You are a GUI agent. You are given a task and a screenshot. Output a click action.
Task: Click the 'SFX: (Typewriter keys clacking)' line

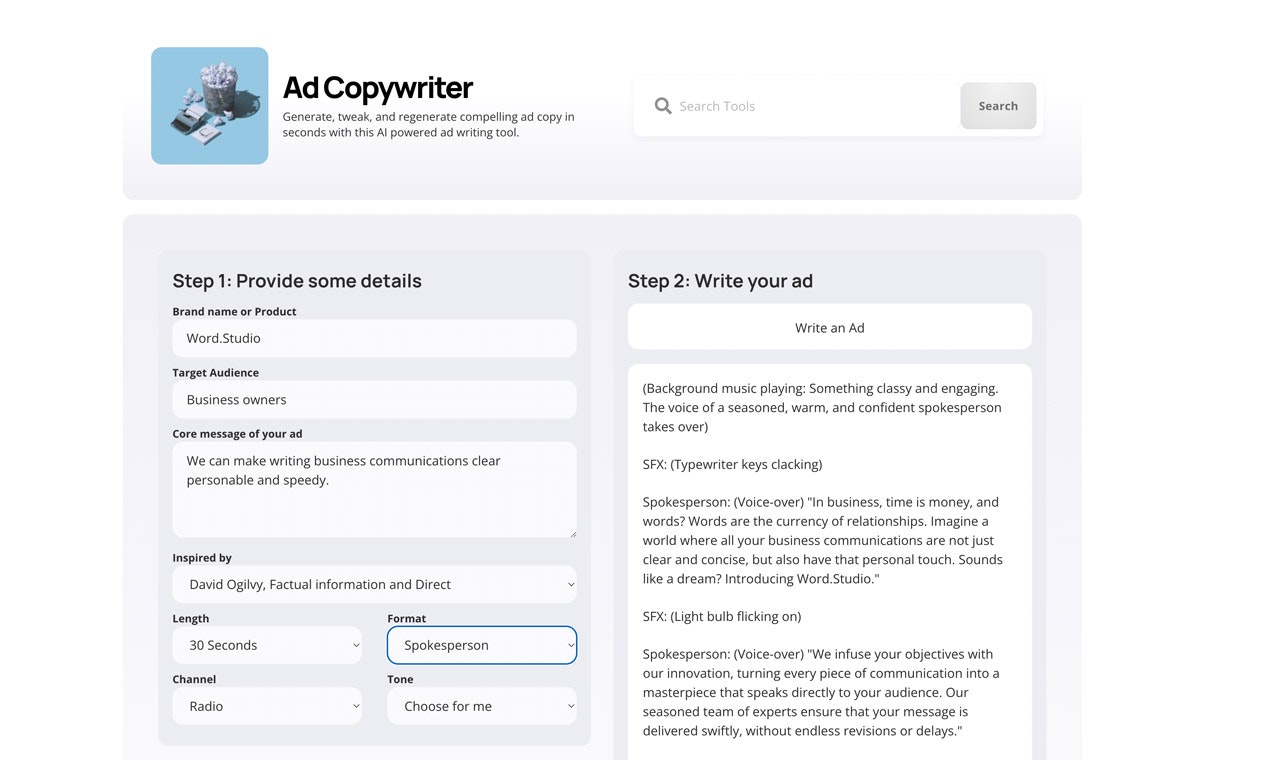tap(732, 464)
